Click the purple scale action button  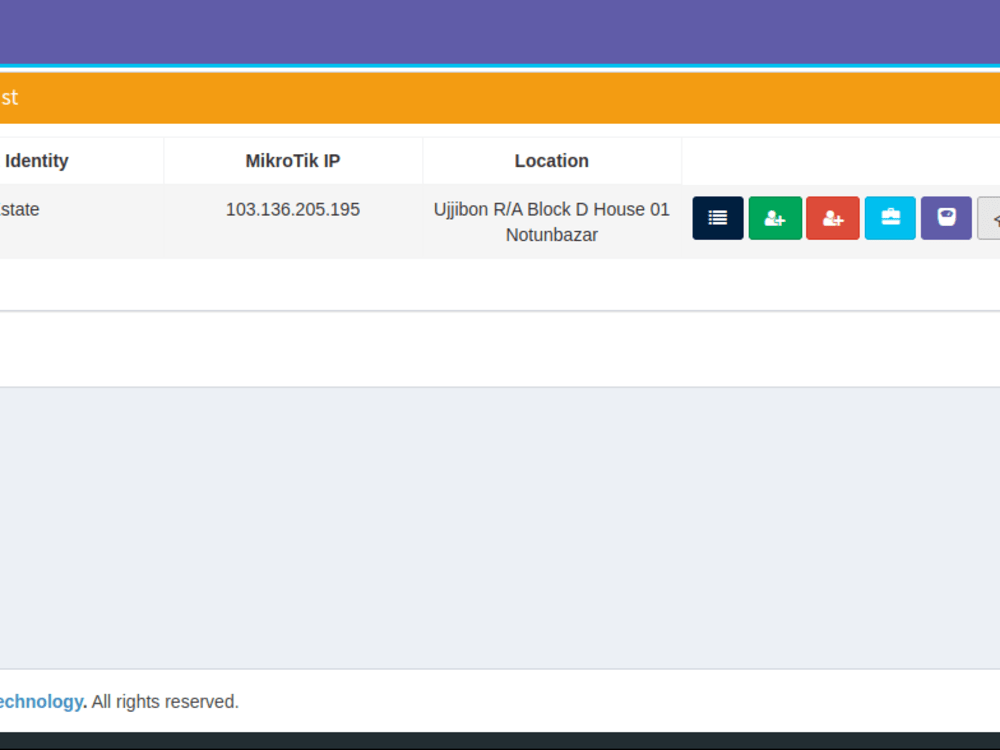pyautogui.click(x=946, y=218)
